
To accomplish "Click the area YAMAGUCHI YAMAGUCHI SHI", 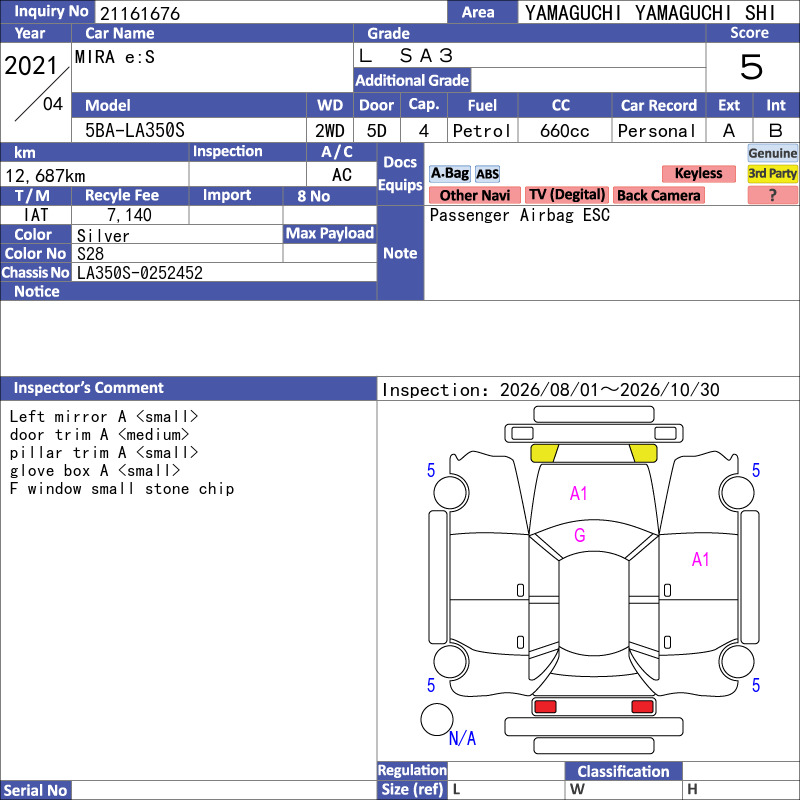I will [650, 13].
